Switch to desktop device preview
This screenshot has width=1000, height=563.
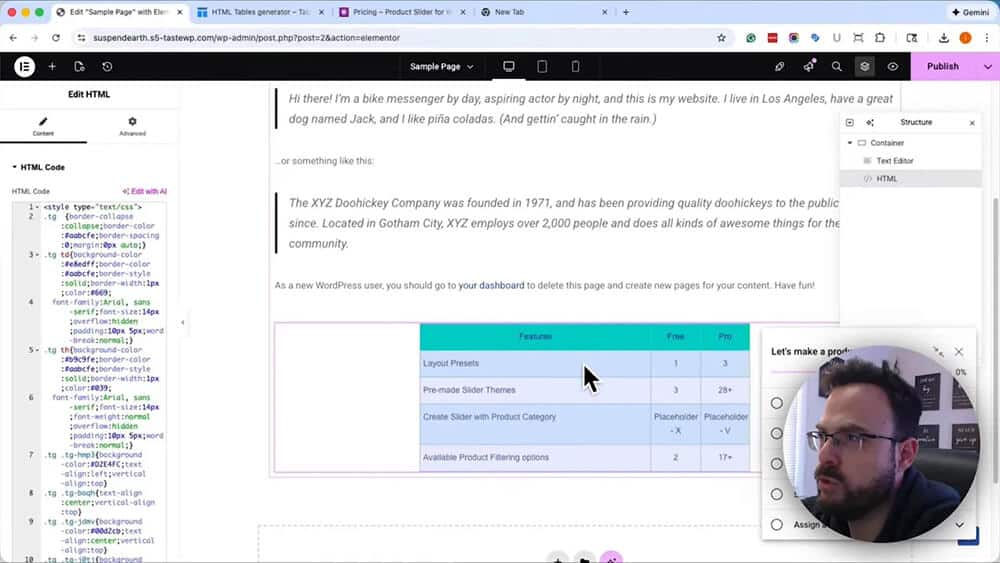tap(508, 66)
